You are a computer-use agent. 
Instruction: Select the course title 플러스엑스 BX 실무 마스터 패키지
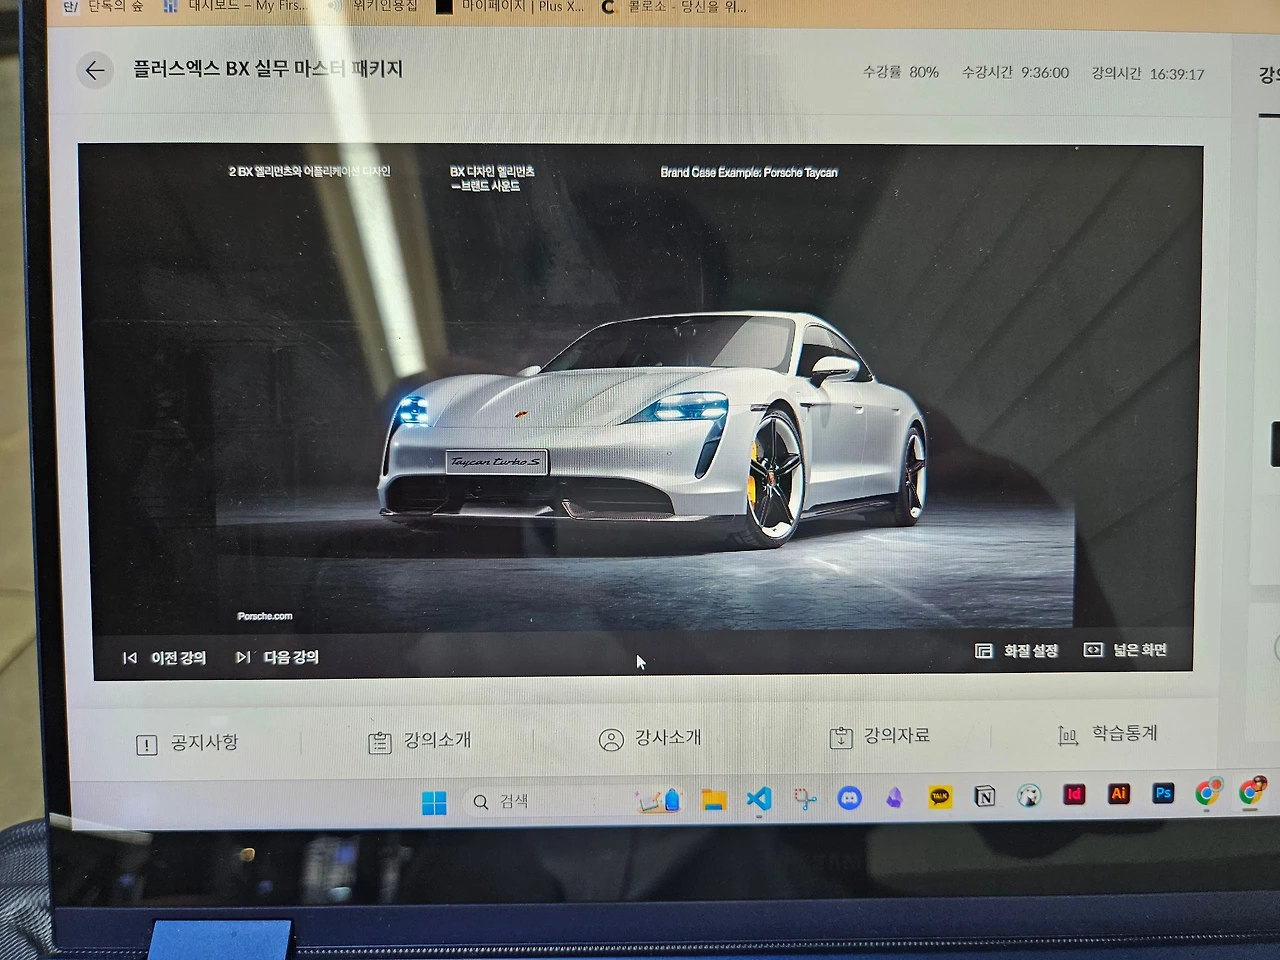coord(268,69)
